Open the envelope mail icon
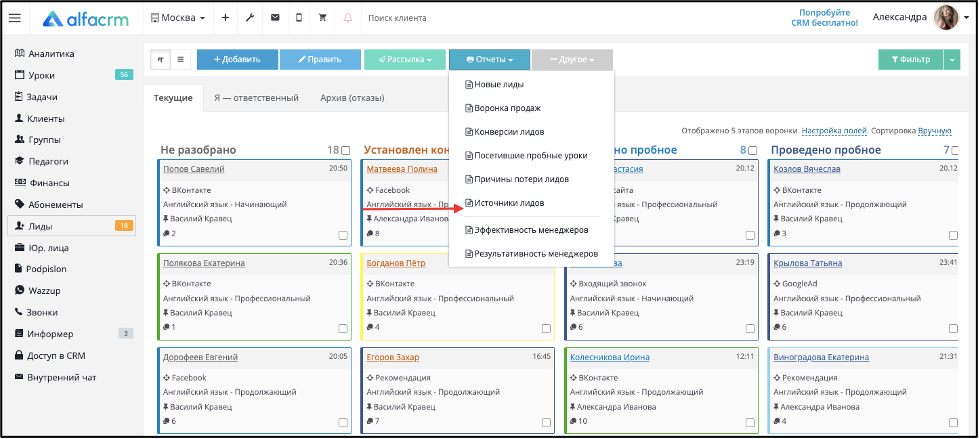The height and width of the screenshot is (439, 979). coord(275,18)
